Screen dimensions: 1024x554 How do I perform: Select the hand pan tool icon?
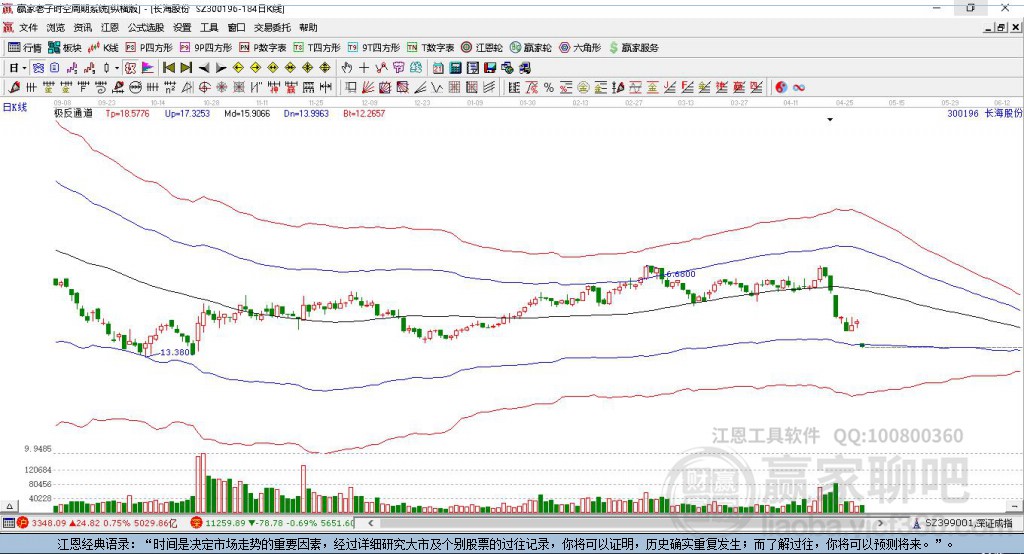point(347,68)
